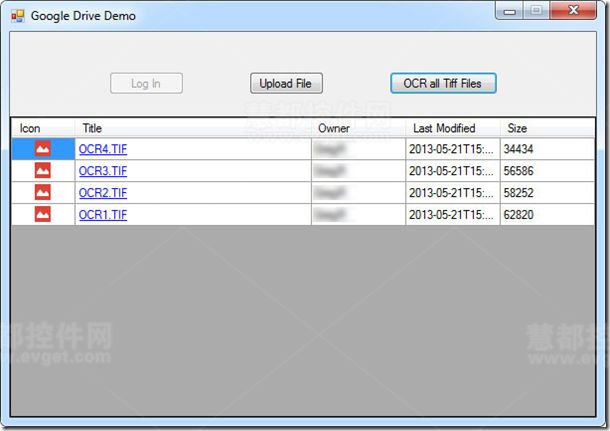
Task: Select the Last Modified cell of OCR1.TIF
Action: coord(453,215)
